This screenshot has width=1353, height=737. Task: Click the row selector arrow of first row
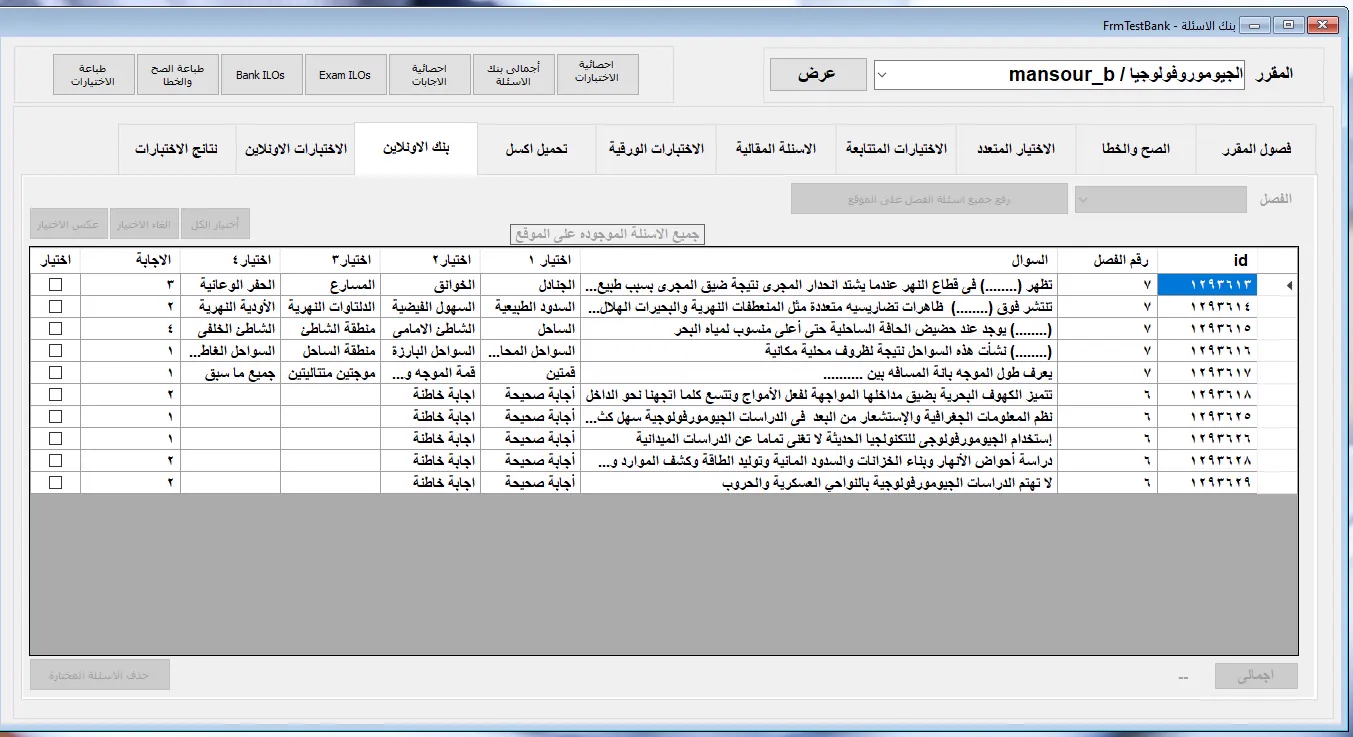(1279, 285)
